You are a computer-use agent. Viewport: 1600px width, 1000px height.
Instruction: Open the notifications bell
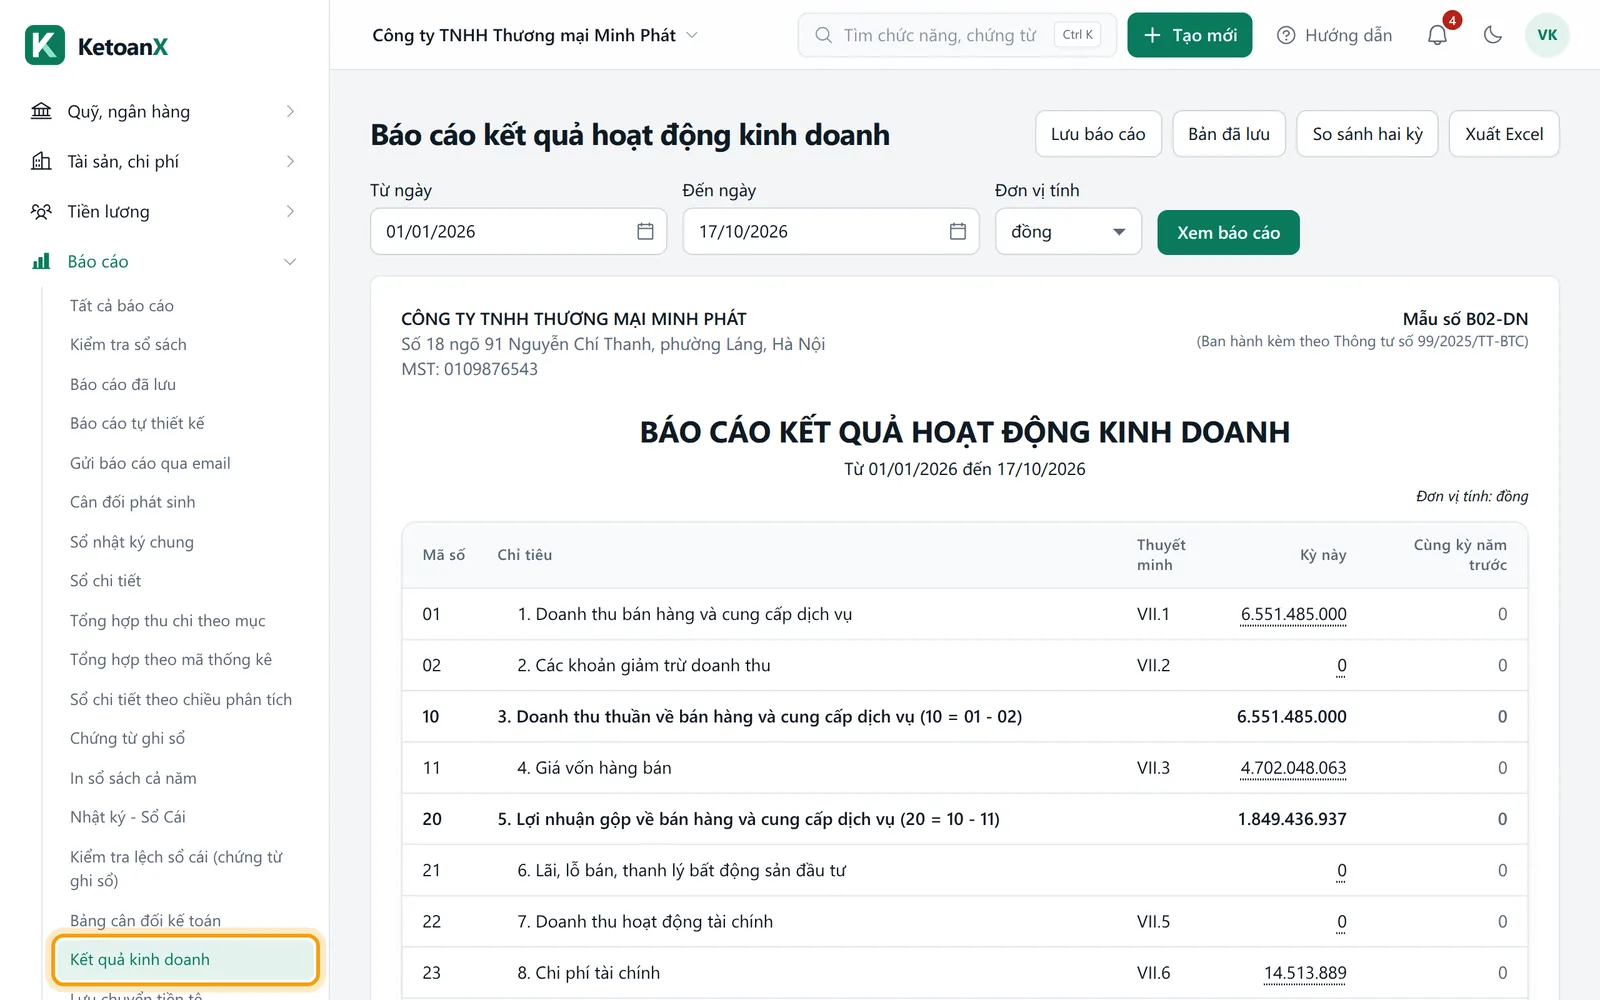click(1437, 35)
